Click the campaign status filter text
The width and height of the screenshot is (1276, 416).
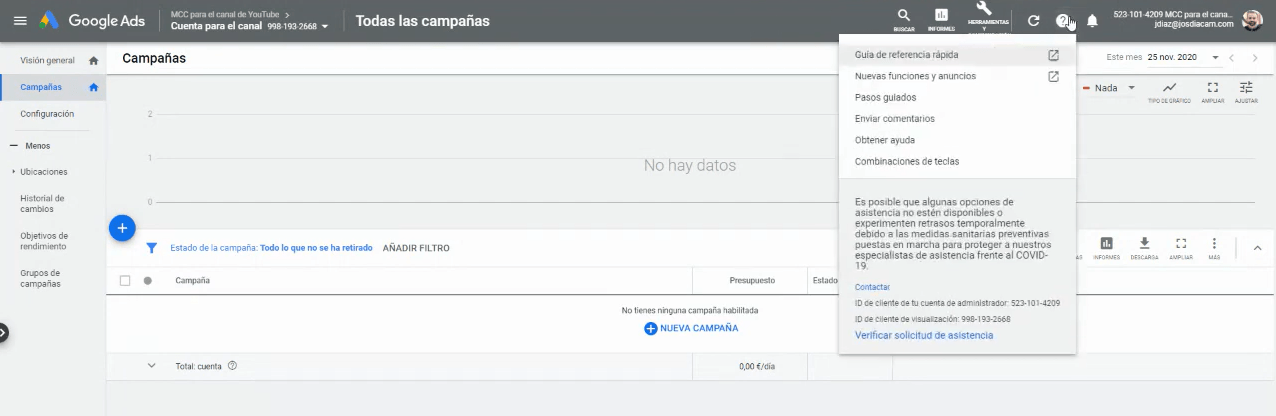272,248
